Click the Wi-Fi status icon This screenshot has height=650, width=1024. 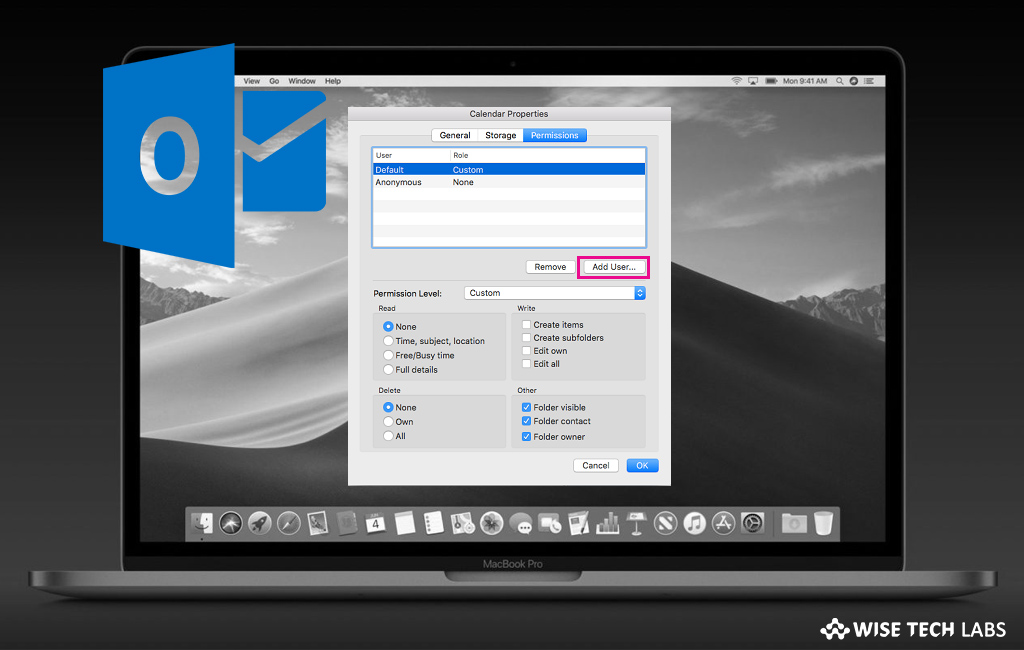click(737, 81)
